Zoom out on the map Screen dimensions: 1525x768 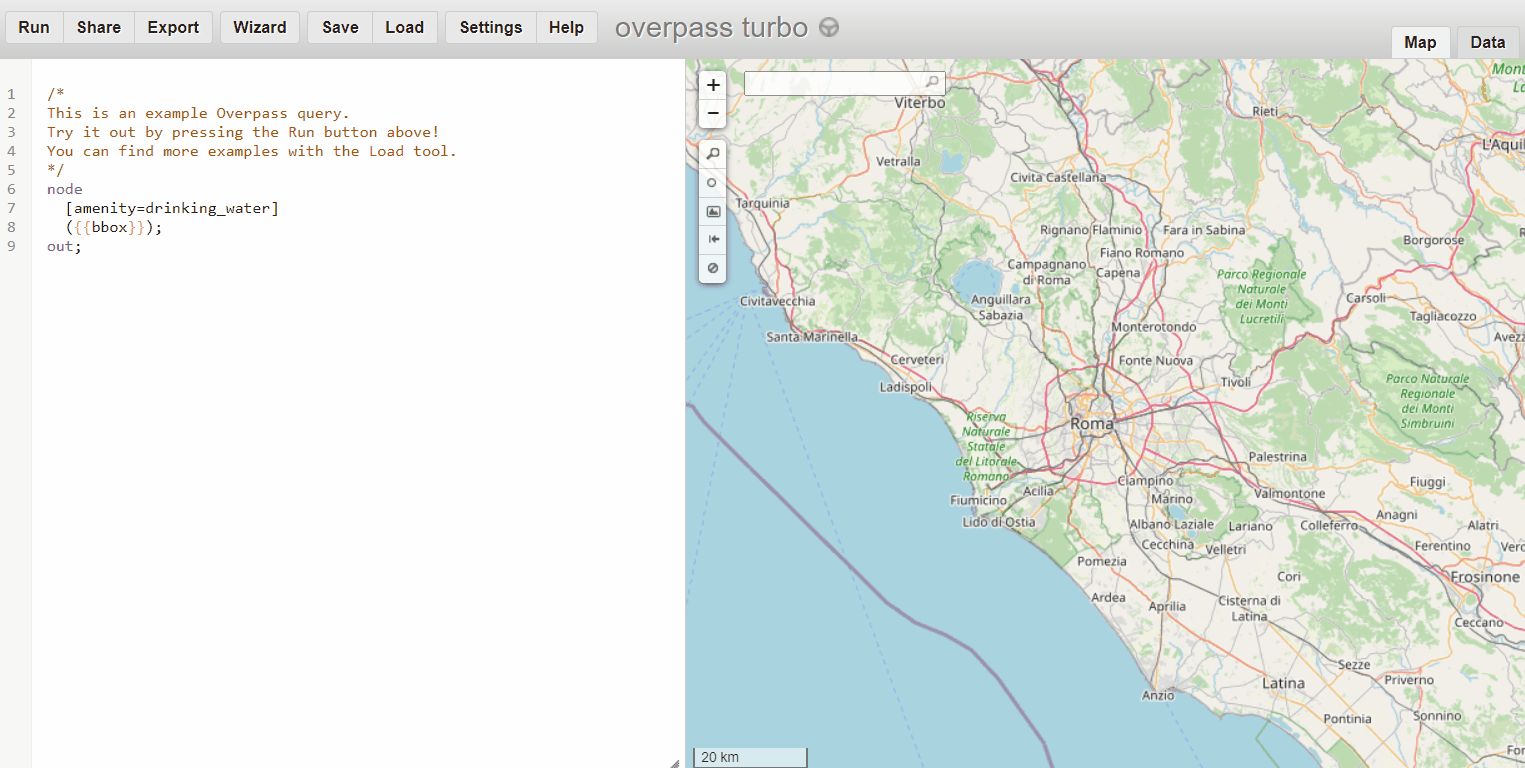click(x=713, y=113)
